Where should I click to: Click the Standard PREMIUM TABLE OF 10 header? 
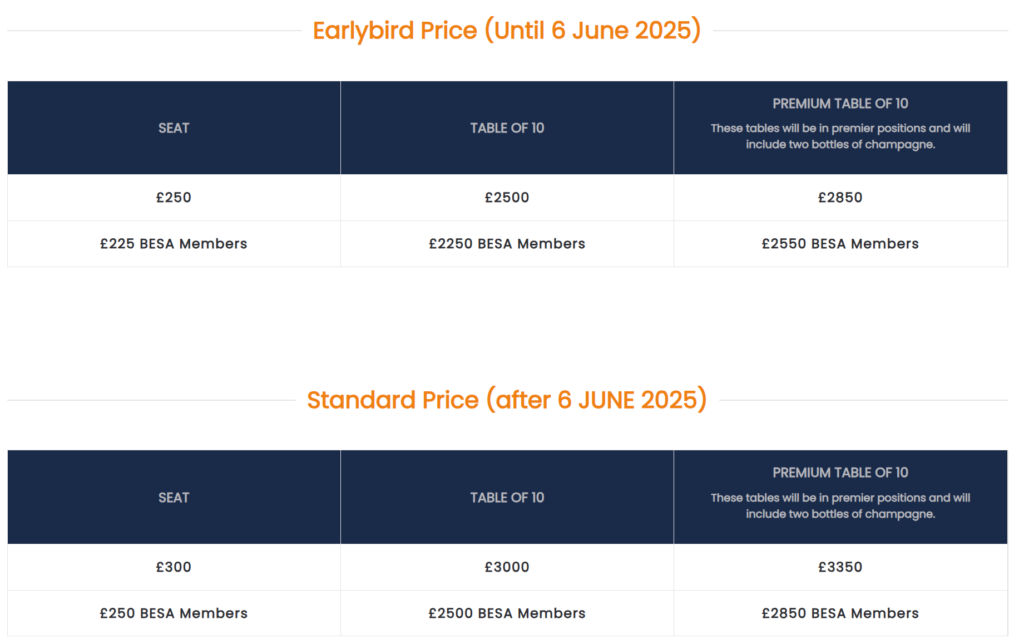point(840,473)
